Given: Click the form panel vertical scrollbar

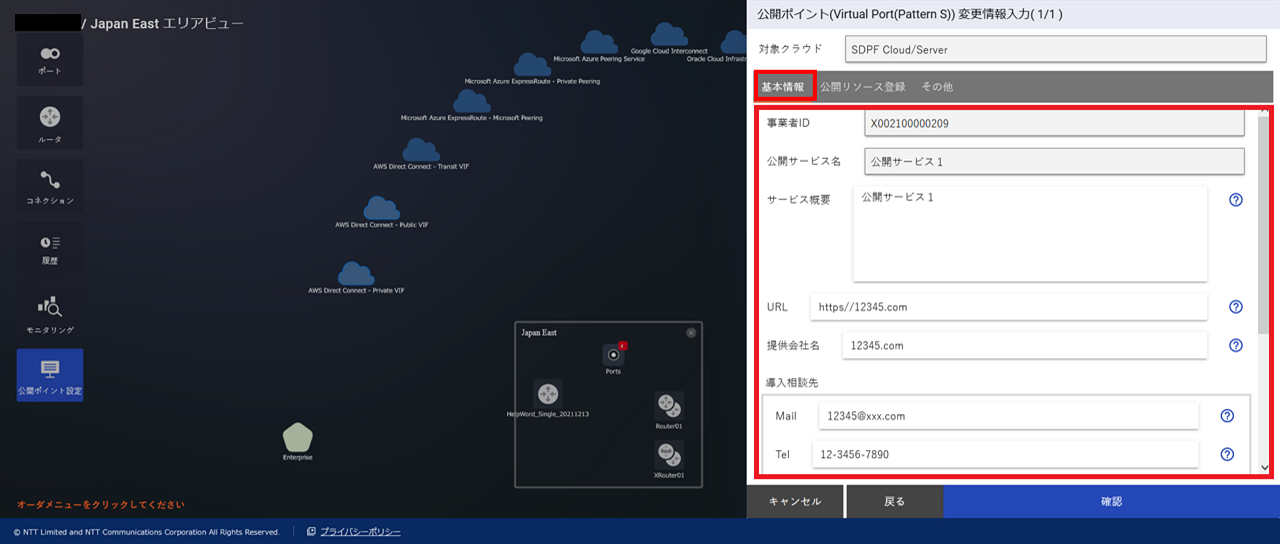Looking at the screenshot, I should point(1265,225).
